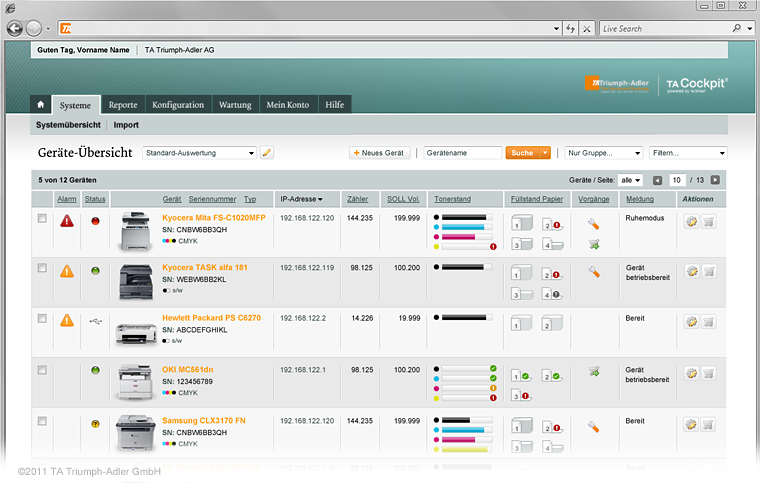The width and height of the screenshot is (760, 483).
Task: Sort by the Tonerstand column header
Action: pos(452,199)
